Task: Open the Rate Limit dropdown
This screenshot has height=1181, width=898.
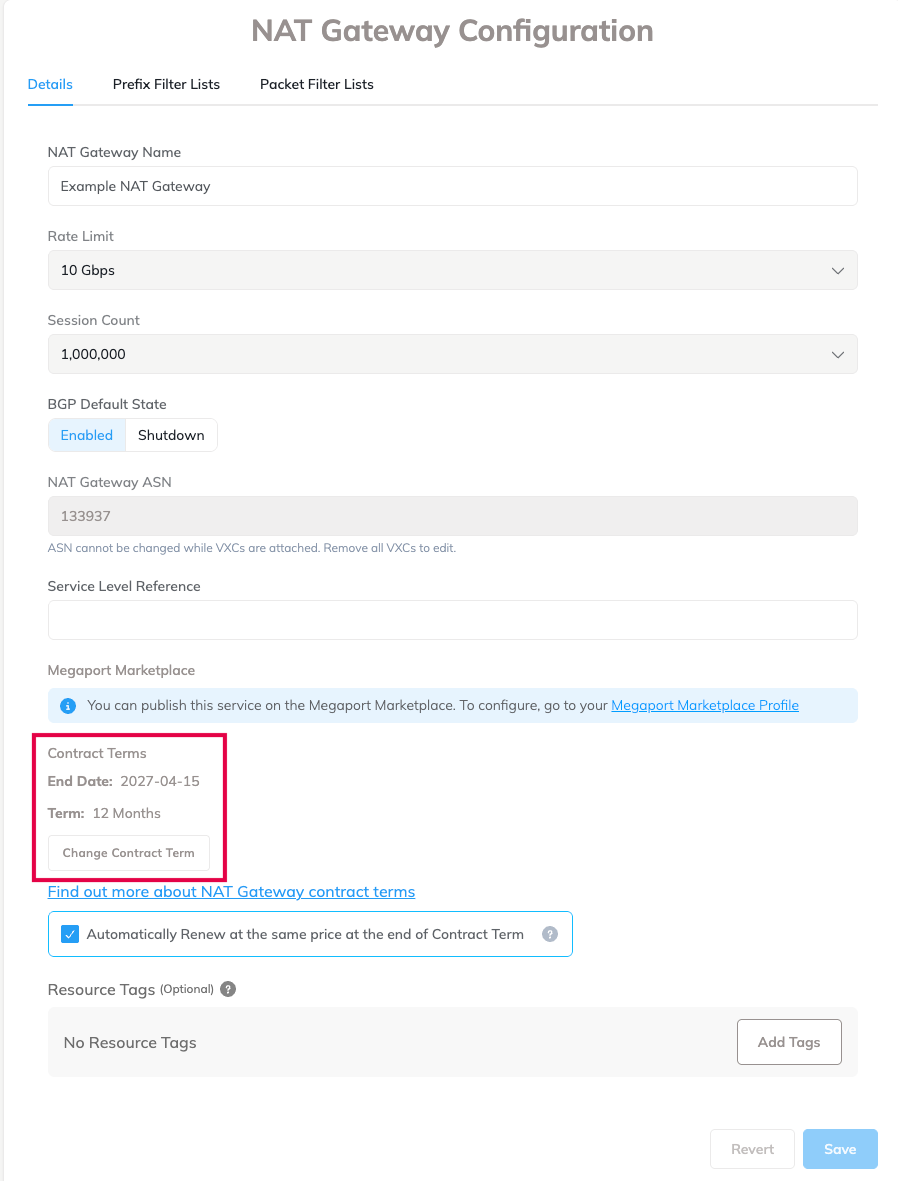Action: coord(452,270)
